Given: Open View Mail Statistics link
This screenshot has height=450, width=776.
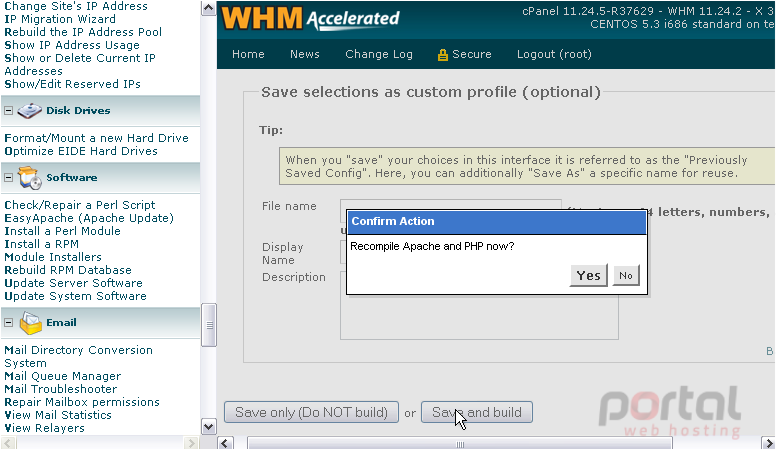Looking at the screenshot, I should click(58, 415).
